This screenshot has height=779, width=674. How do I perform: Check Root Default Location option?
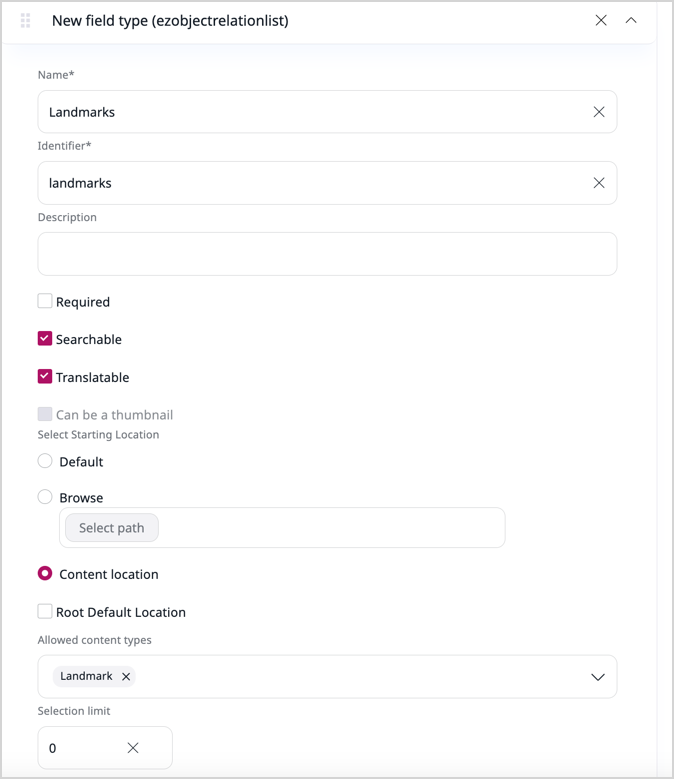coord(45,611)
